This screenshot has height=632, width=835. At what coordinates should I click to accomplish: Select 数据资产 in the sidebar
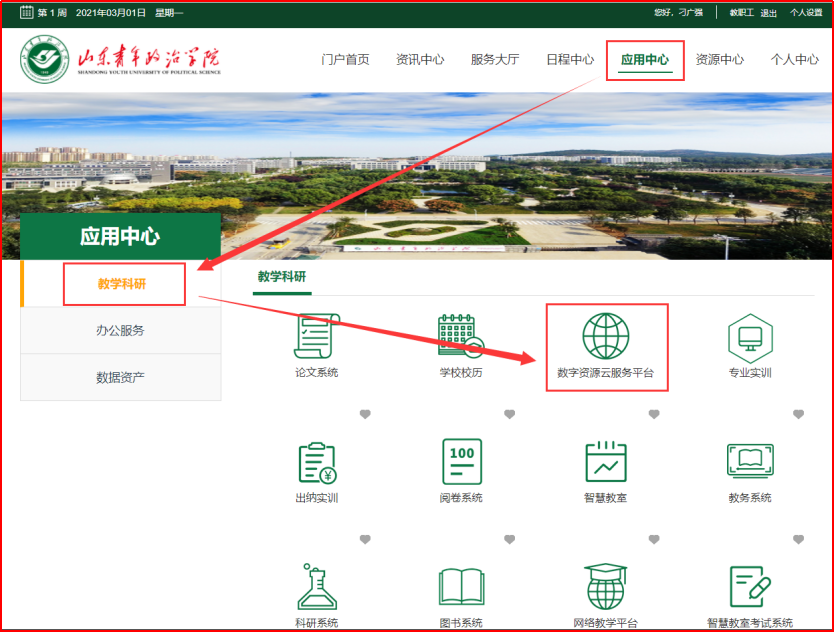120,377
